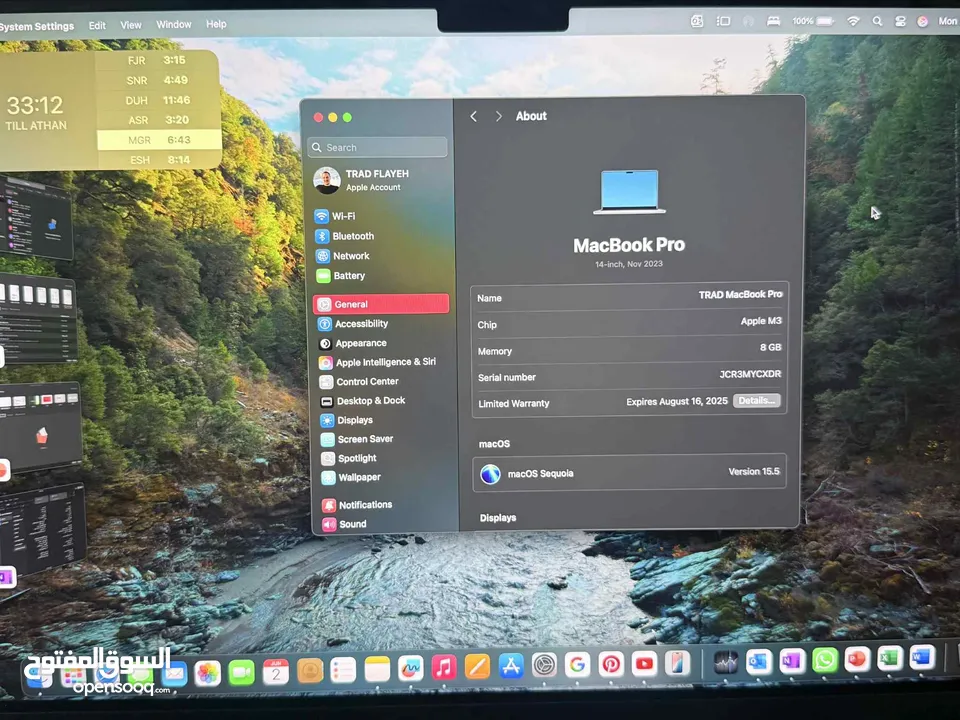Image resolution: width=960 pixels, height=720 pixels.
Task: Launch FaceTime from the Dock
Action: [x=241, y=673]
